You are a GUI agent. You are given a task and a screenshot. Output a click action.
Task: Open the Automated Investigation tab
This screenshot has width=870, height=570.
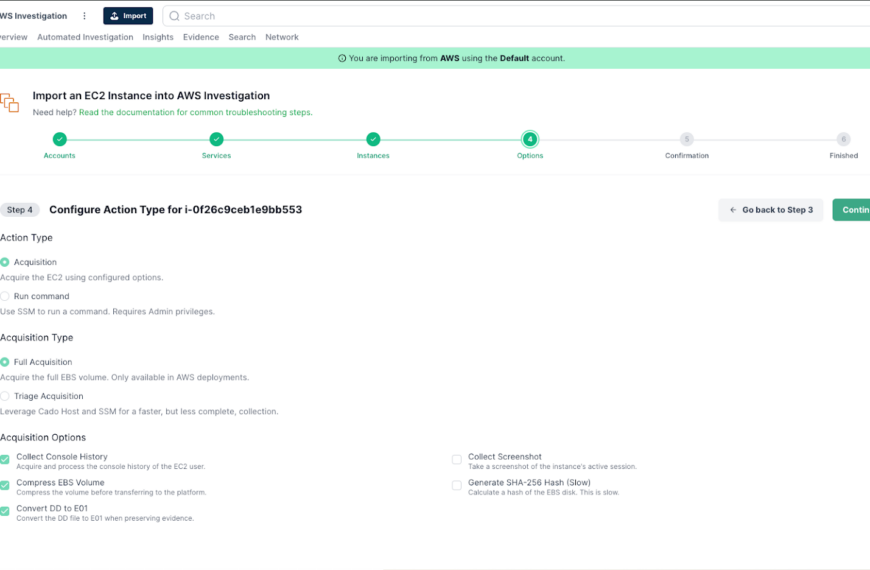[x=85, y=37]
